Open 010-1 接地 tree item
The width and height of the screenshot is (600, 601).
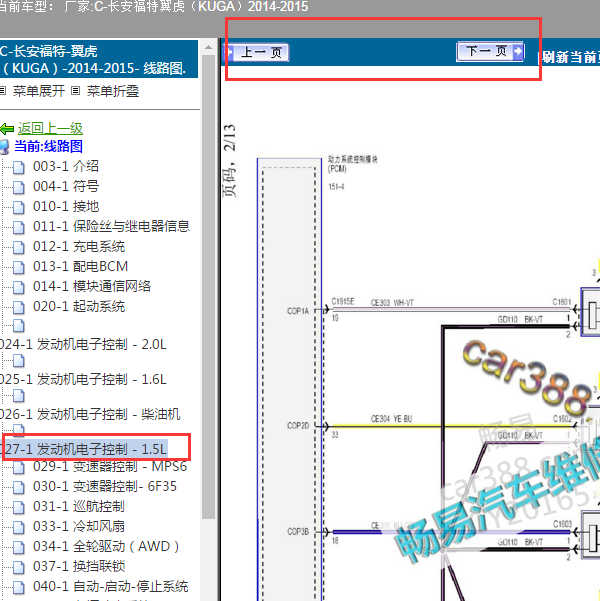(66, 206)
